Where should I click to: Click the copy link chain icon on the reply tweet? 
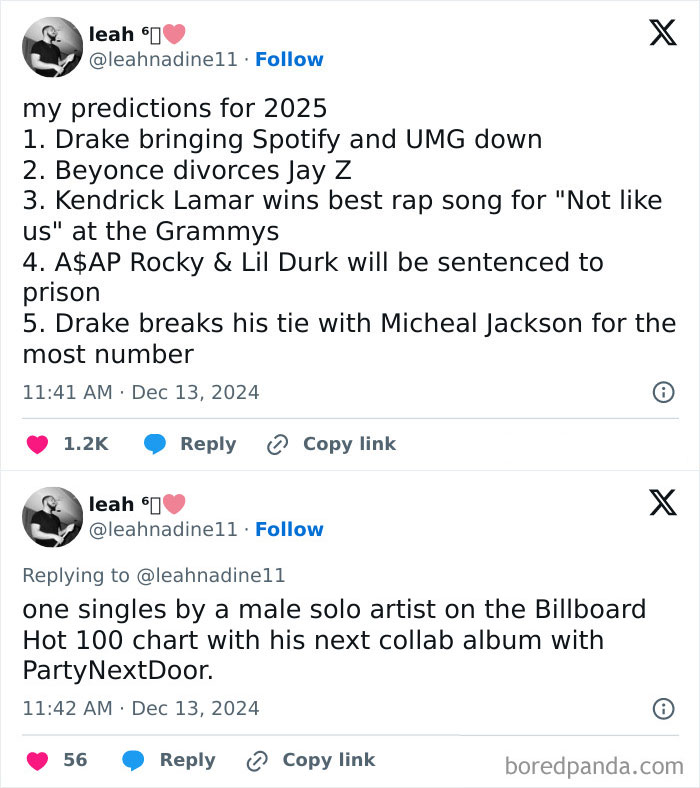pos(257,760)
